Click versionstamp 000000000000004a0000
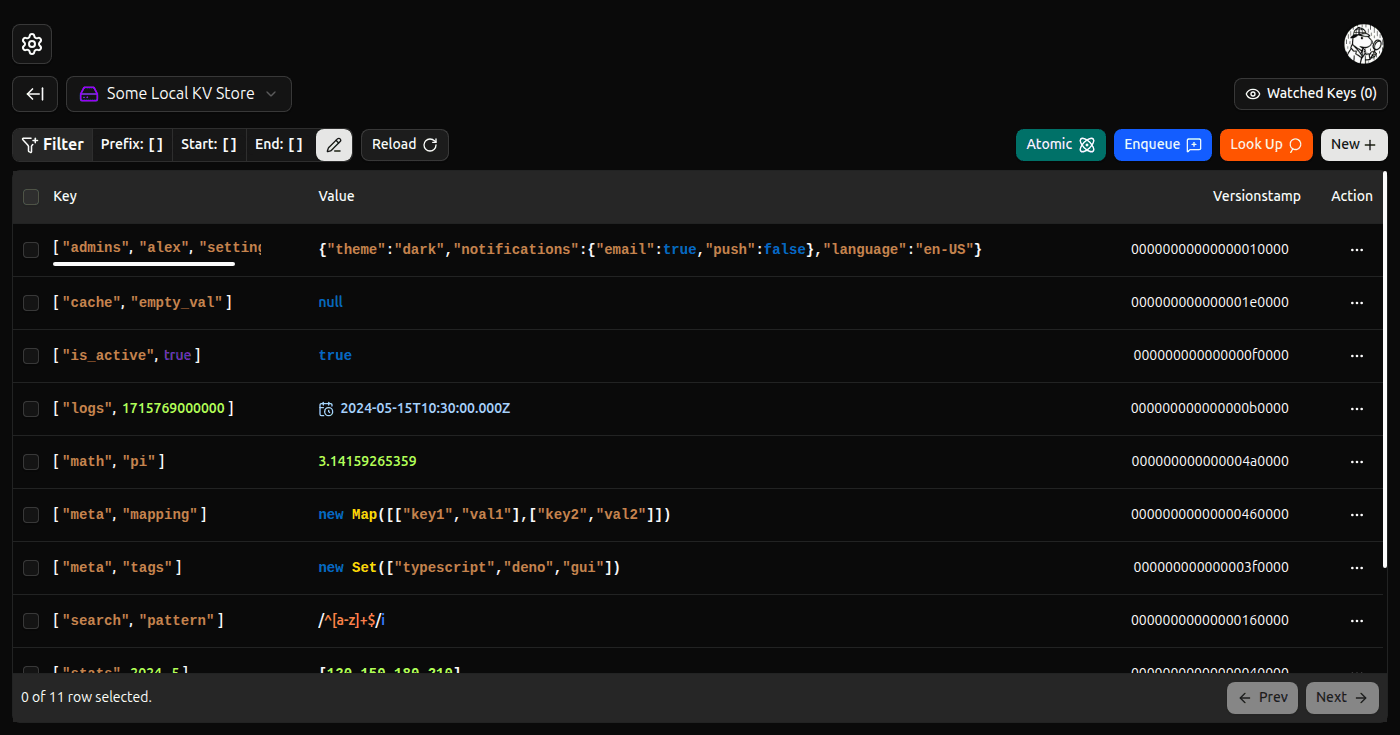Image resolution: width=1400 pixels, height=735 pixels. [x=1210, y=461]
